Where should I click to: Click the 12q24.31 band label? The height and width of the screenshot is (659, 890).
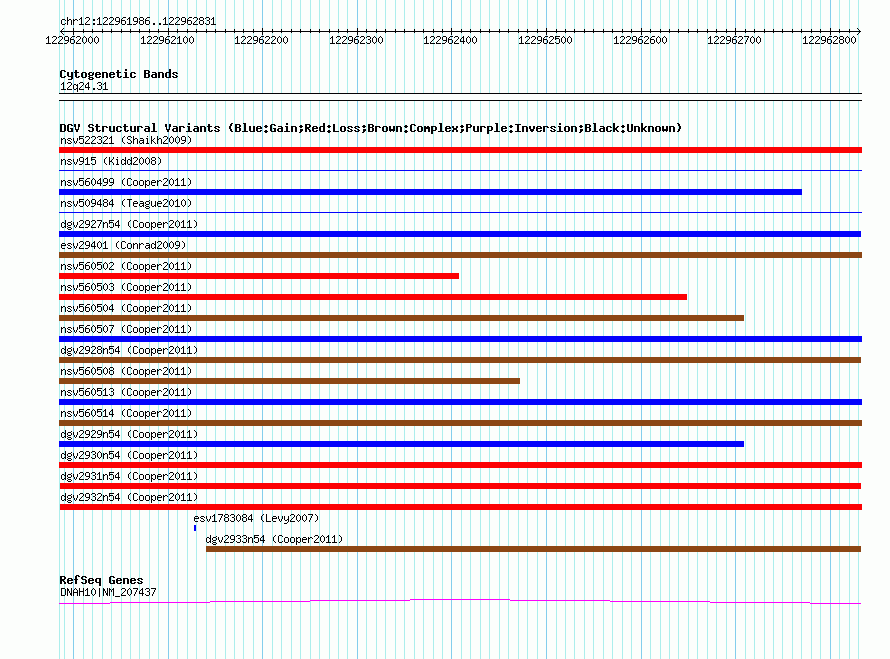84,86
